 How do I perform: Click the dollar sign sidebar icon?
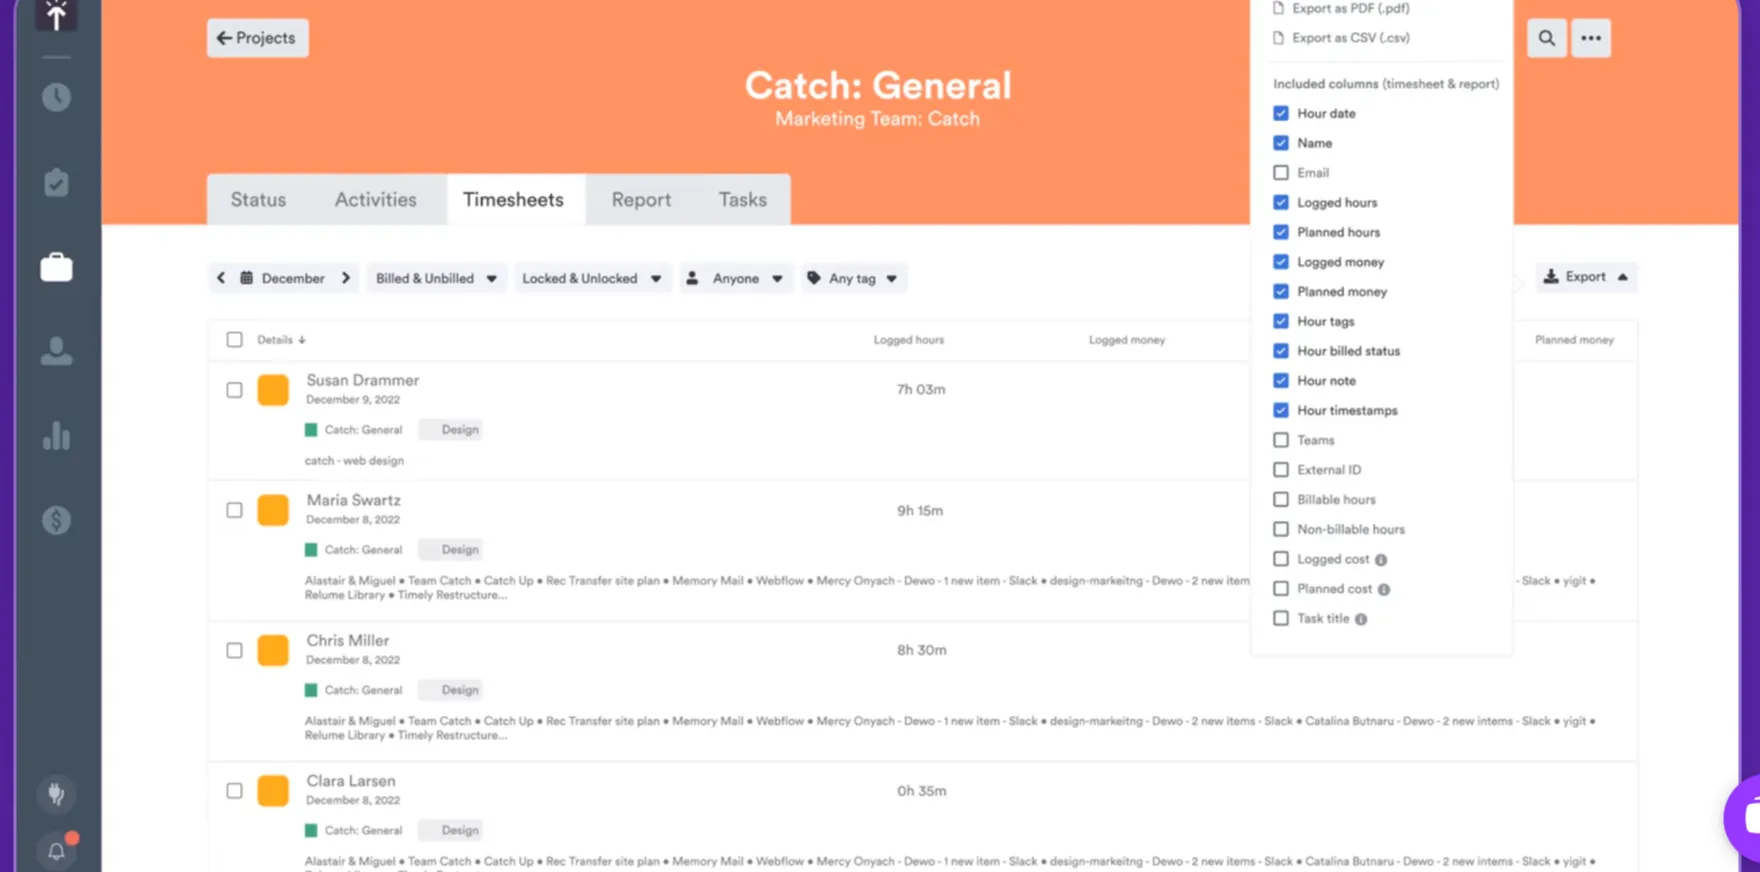[x=56, y=520]
